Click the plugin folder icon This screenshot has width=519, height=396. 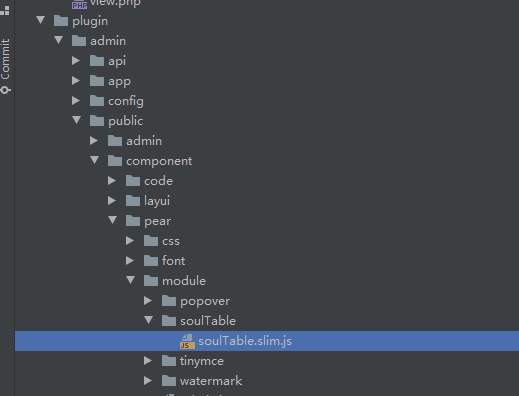pos(61,21)
